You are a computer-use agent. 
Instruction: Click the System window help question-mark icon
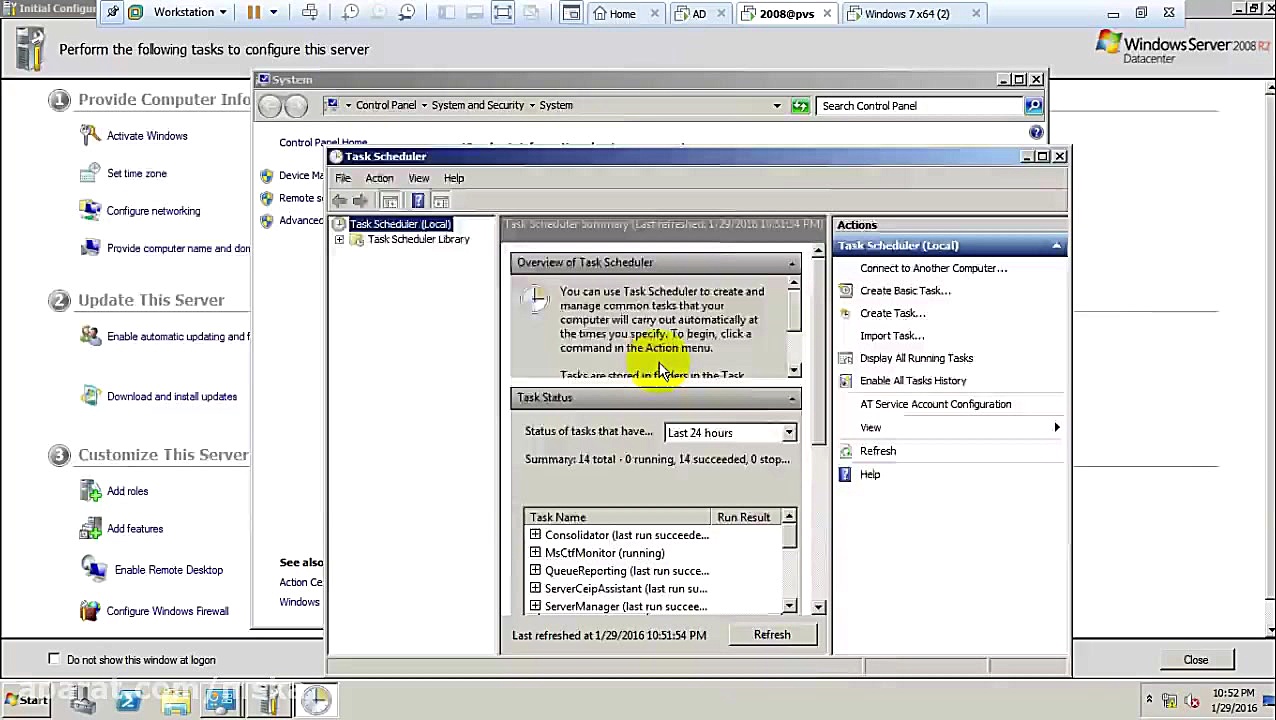[x=1036, y=132]
